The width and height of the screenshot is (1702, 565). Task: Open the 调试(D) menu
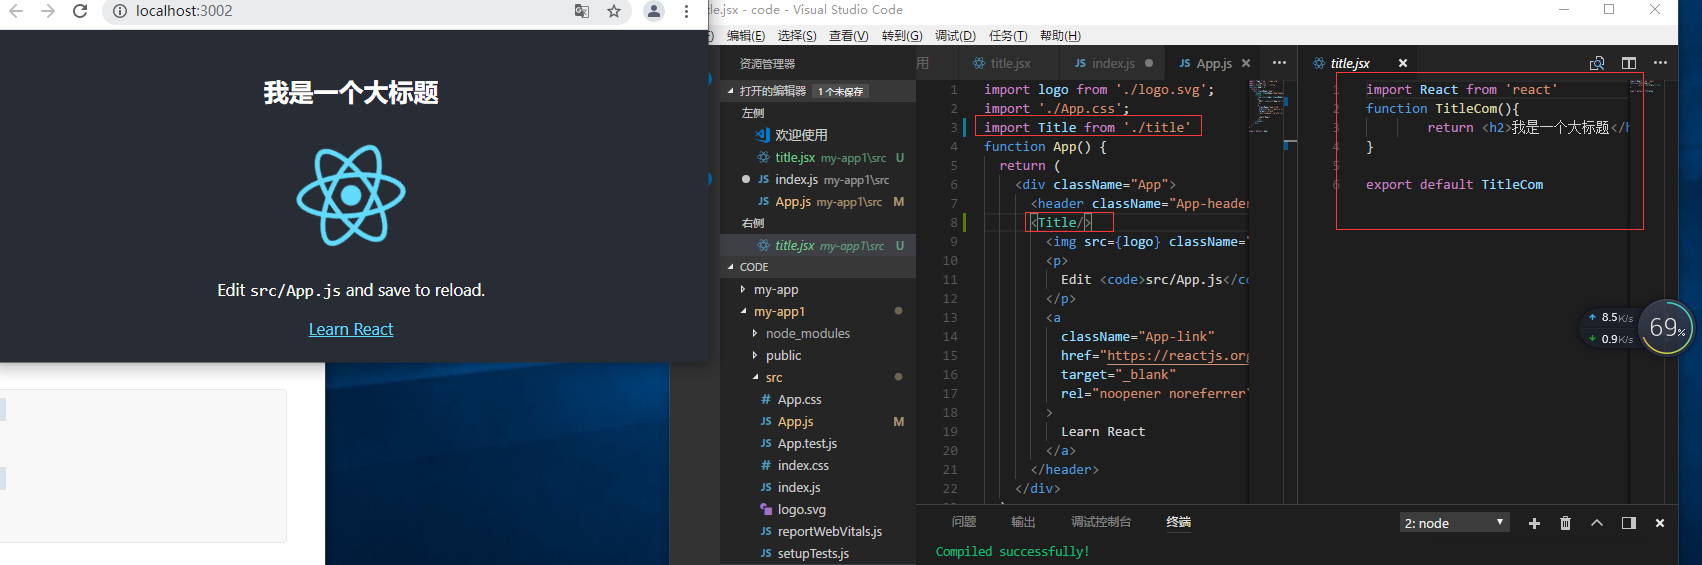(955, 35)
